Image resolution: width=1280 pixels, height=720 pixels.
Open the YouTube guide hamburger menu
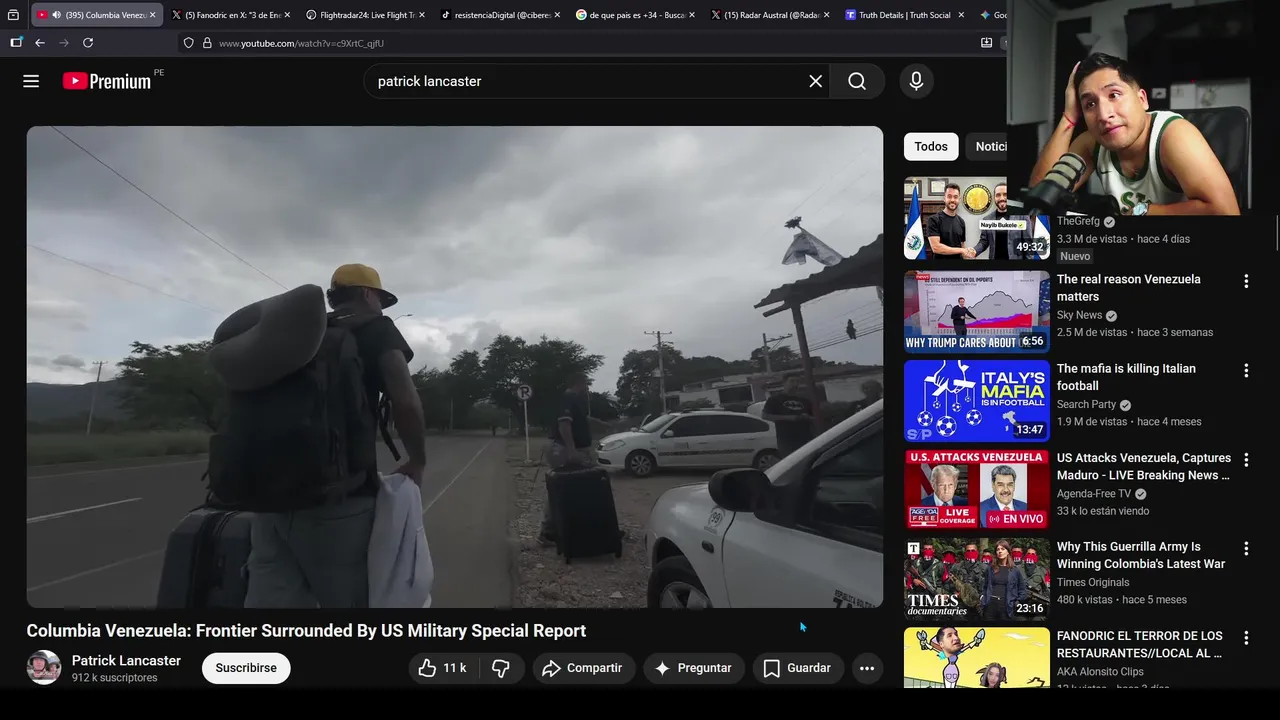point(31,81)
